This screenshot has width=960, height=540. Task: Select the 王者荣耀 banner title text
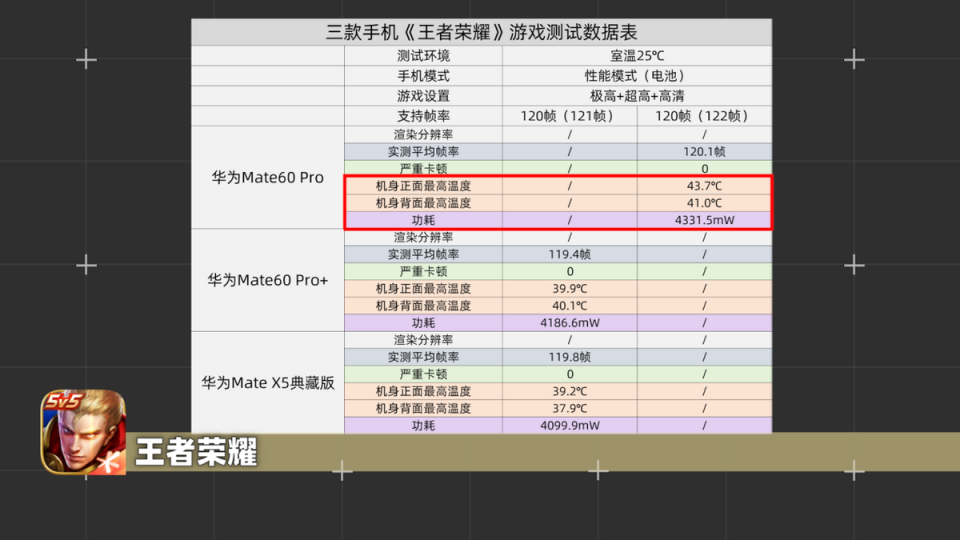(197, 452)
